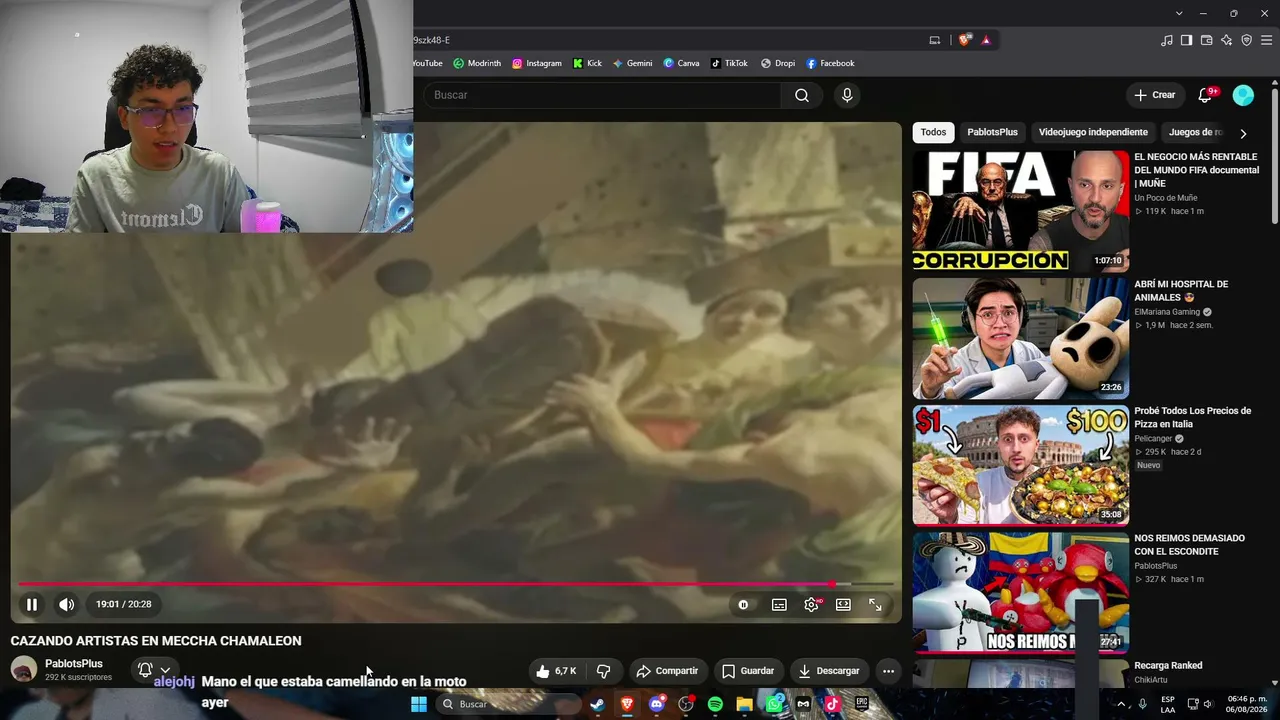The height and width of the screenshot is (720, 1280).
Task: Open the tab search chevron in the title bar
Action: coord(1179,13)
